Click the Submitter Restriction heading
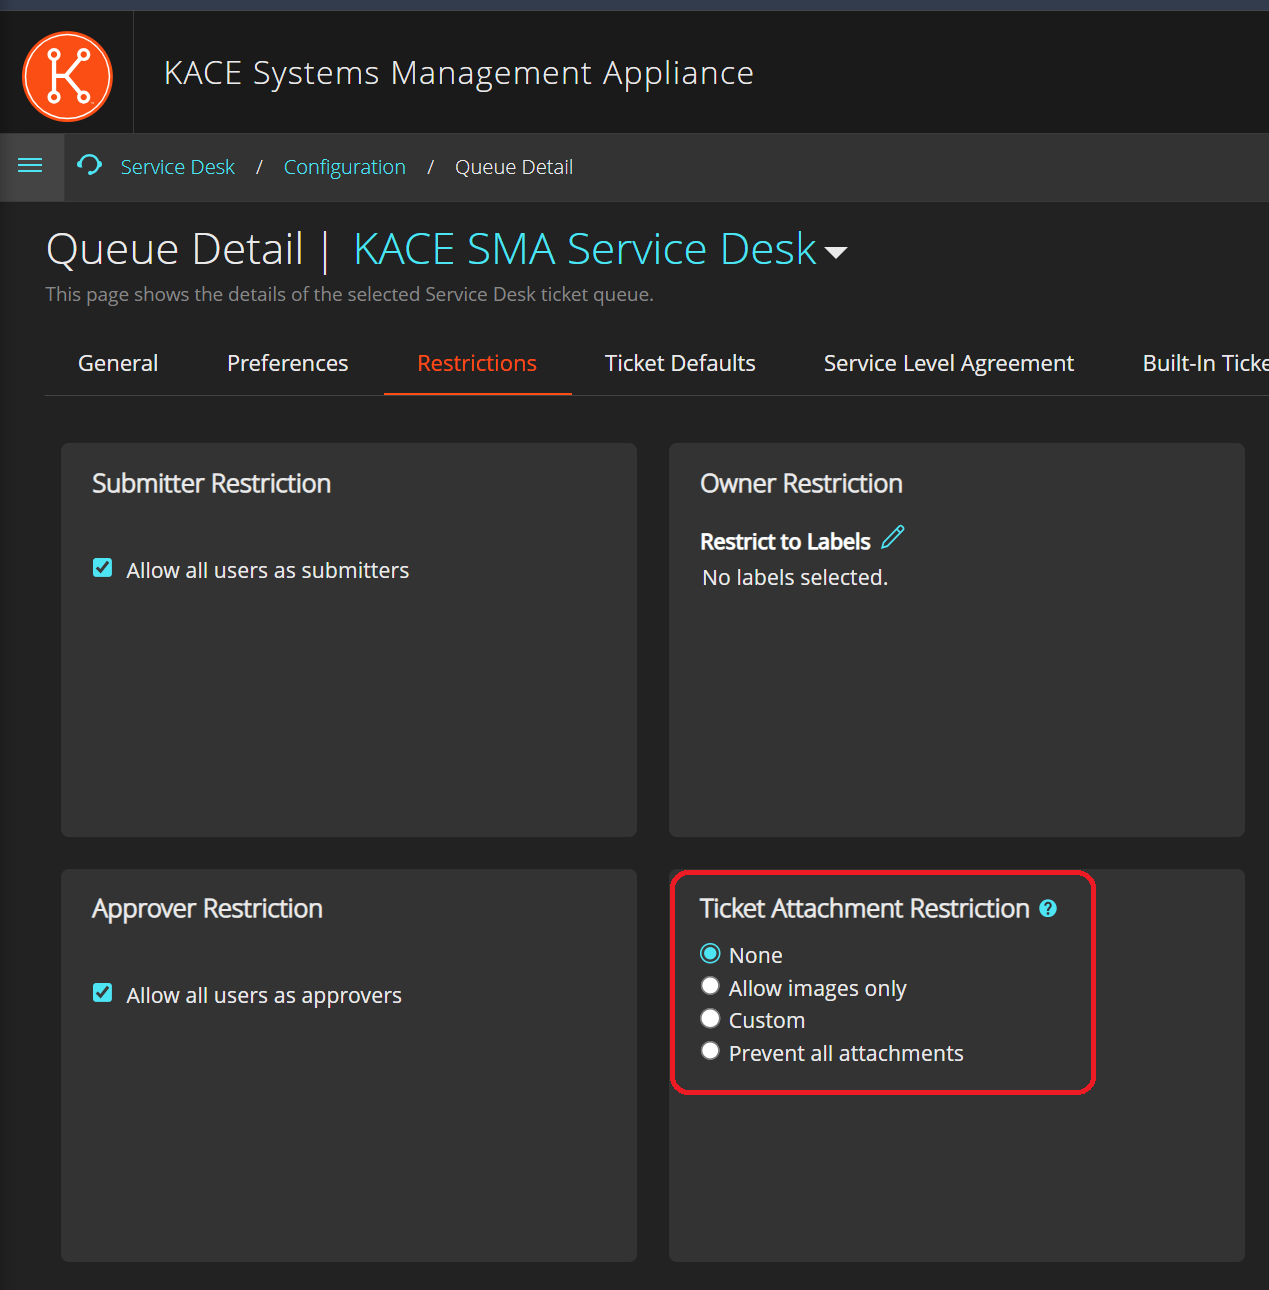 click(x=211, y=484)
